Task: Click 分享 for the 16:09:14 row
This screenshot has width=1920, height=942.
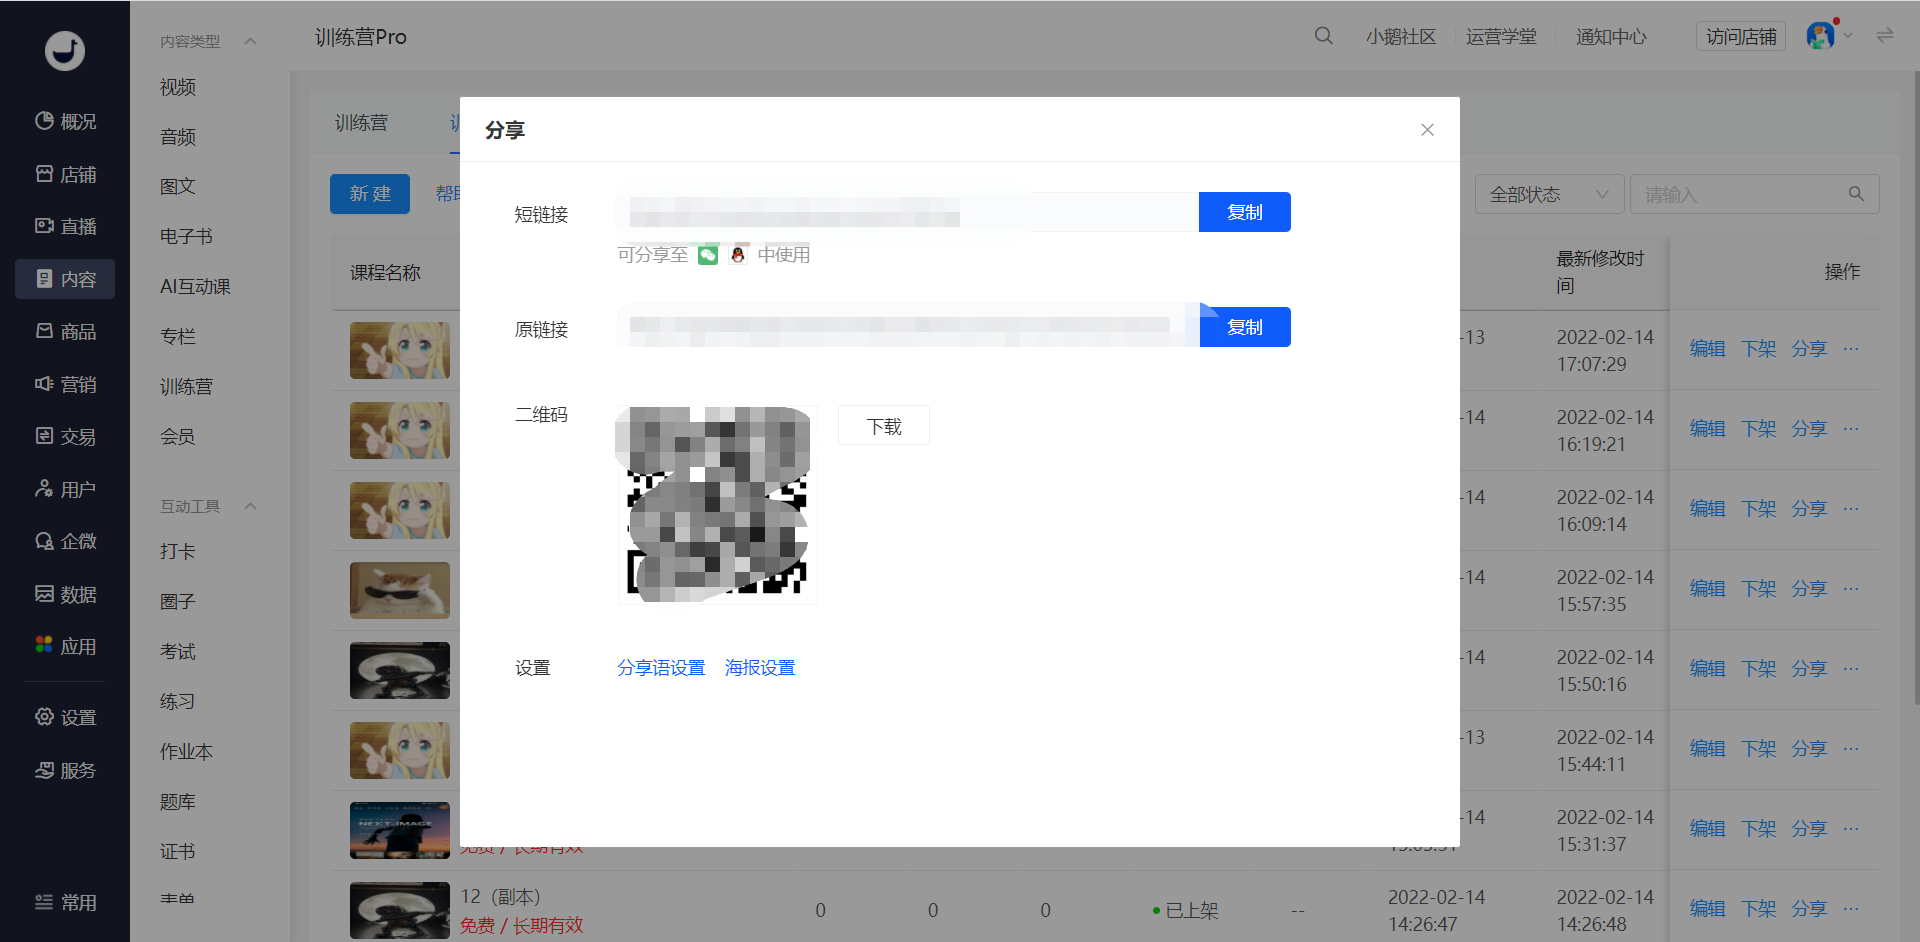Action: [x=1809, y=509]
